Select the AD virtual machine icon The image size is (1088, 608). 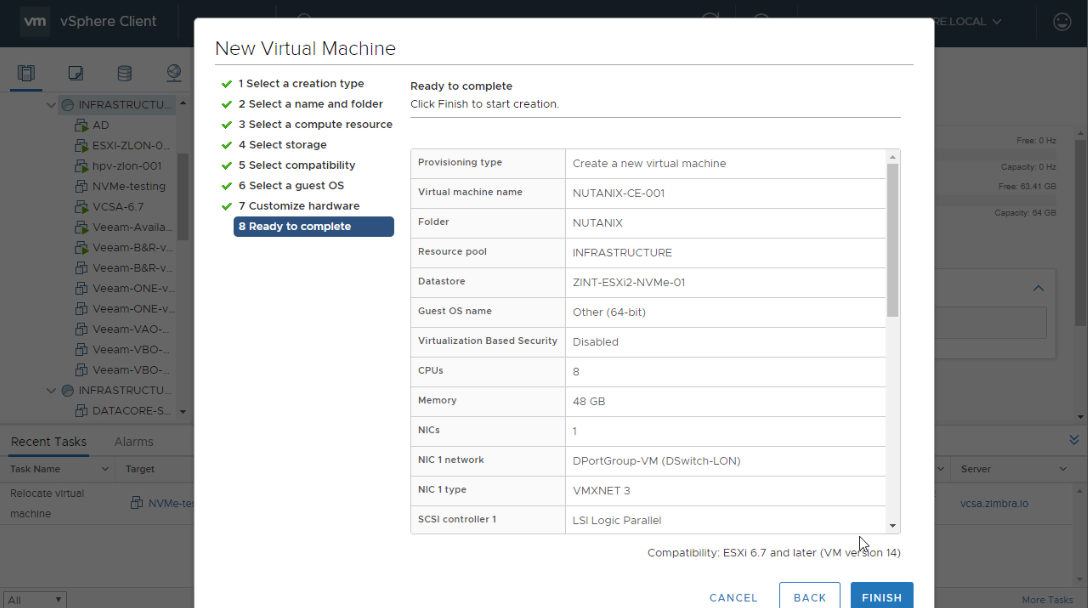(81, 126)
